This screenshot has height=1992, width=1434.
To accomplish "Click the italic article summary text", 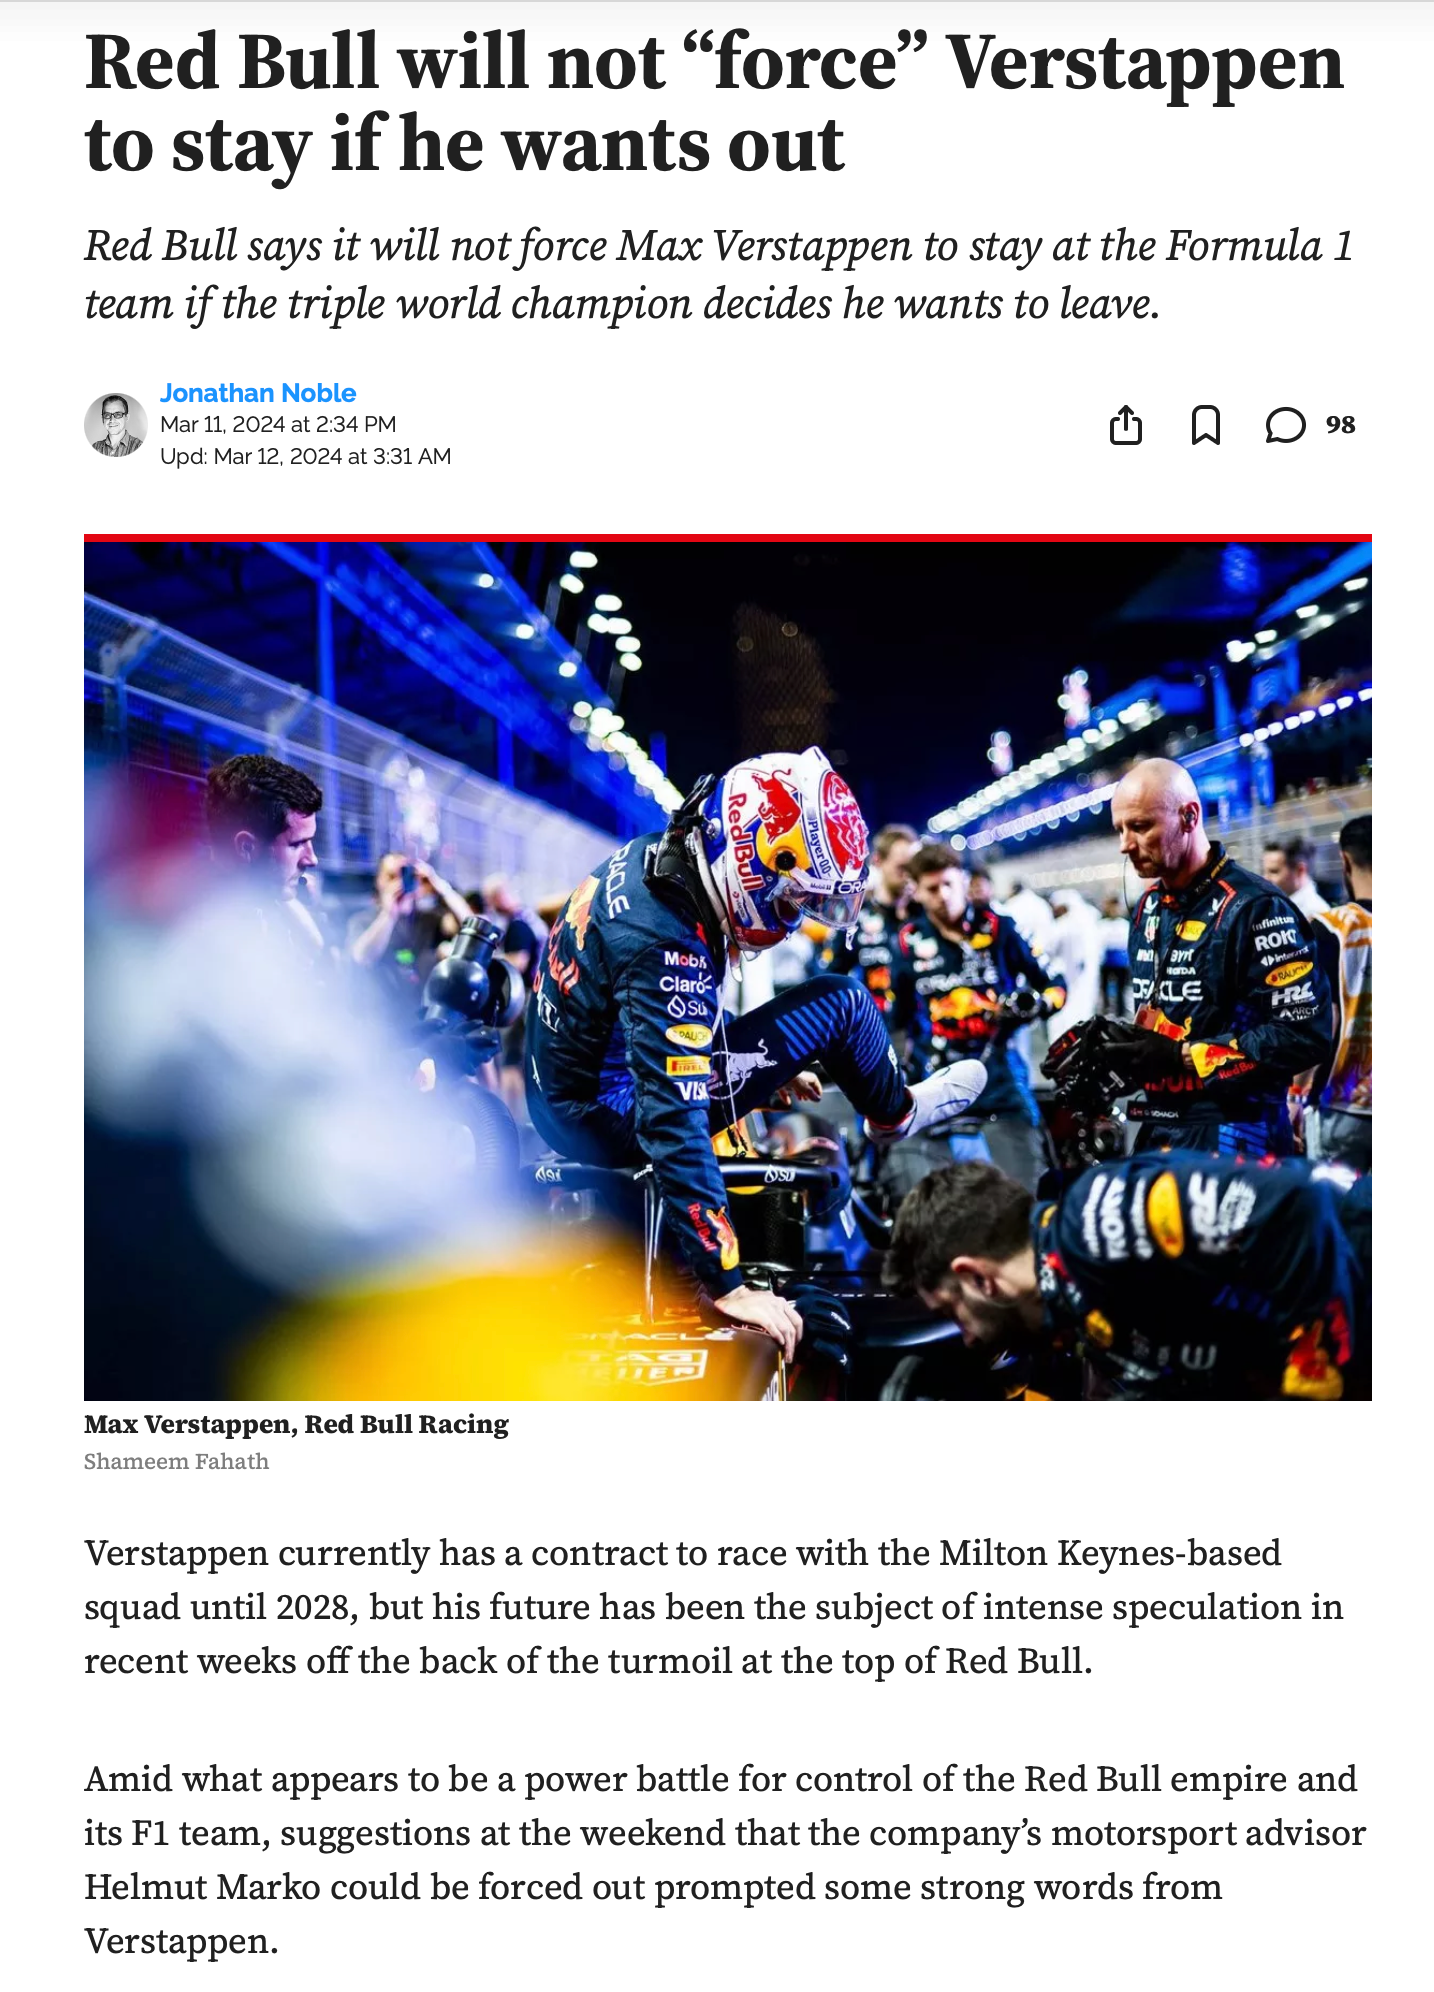I will (719, 275).
